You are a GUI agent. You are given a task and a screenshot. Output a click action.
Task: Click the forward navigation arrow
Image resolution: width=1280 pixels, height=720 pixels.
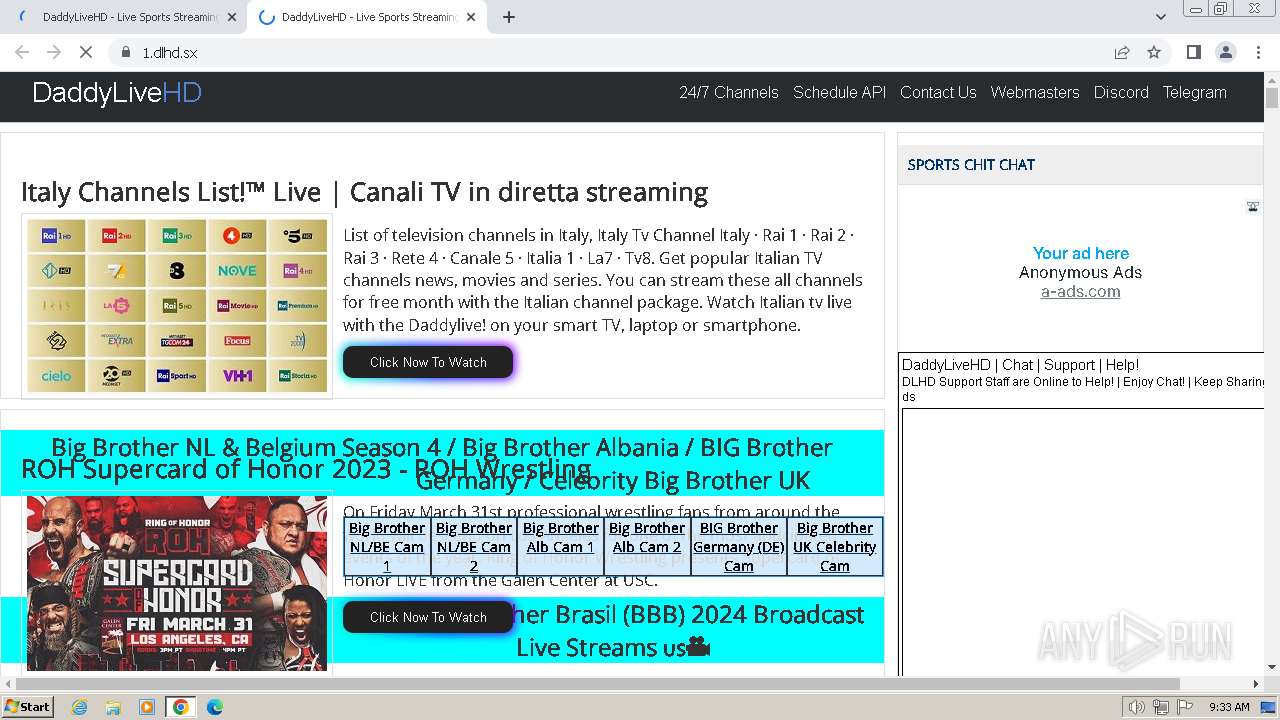tap(54, 52)
